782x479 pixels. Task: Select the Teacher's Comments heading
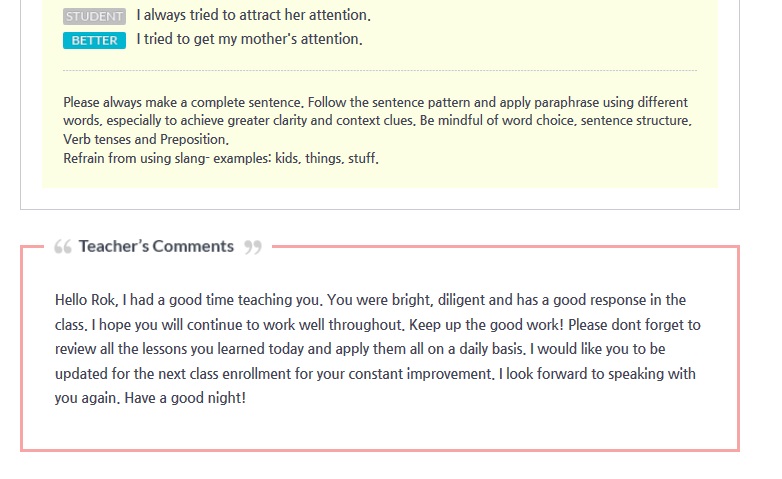click(x=156, y=246)
